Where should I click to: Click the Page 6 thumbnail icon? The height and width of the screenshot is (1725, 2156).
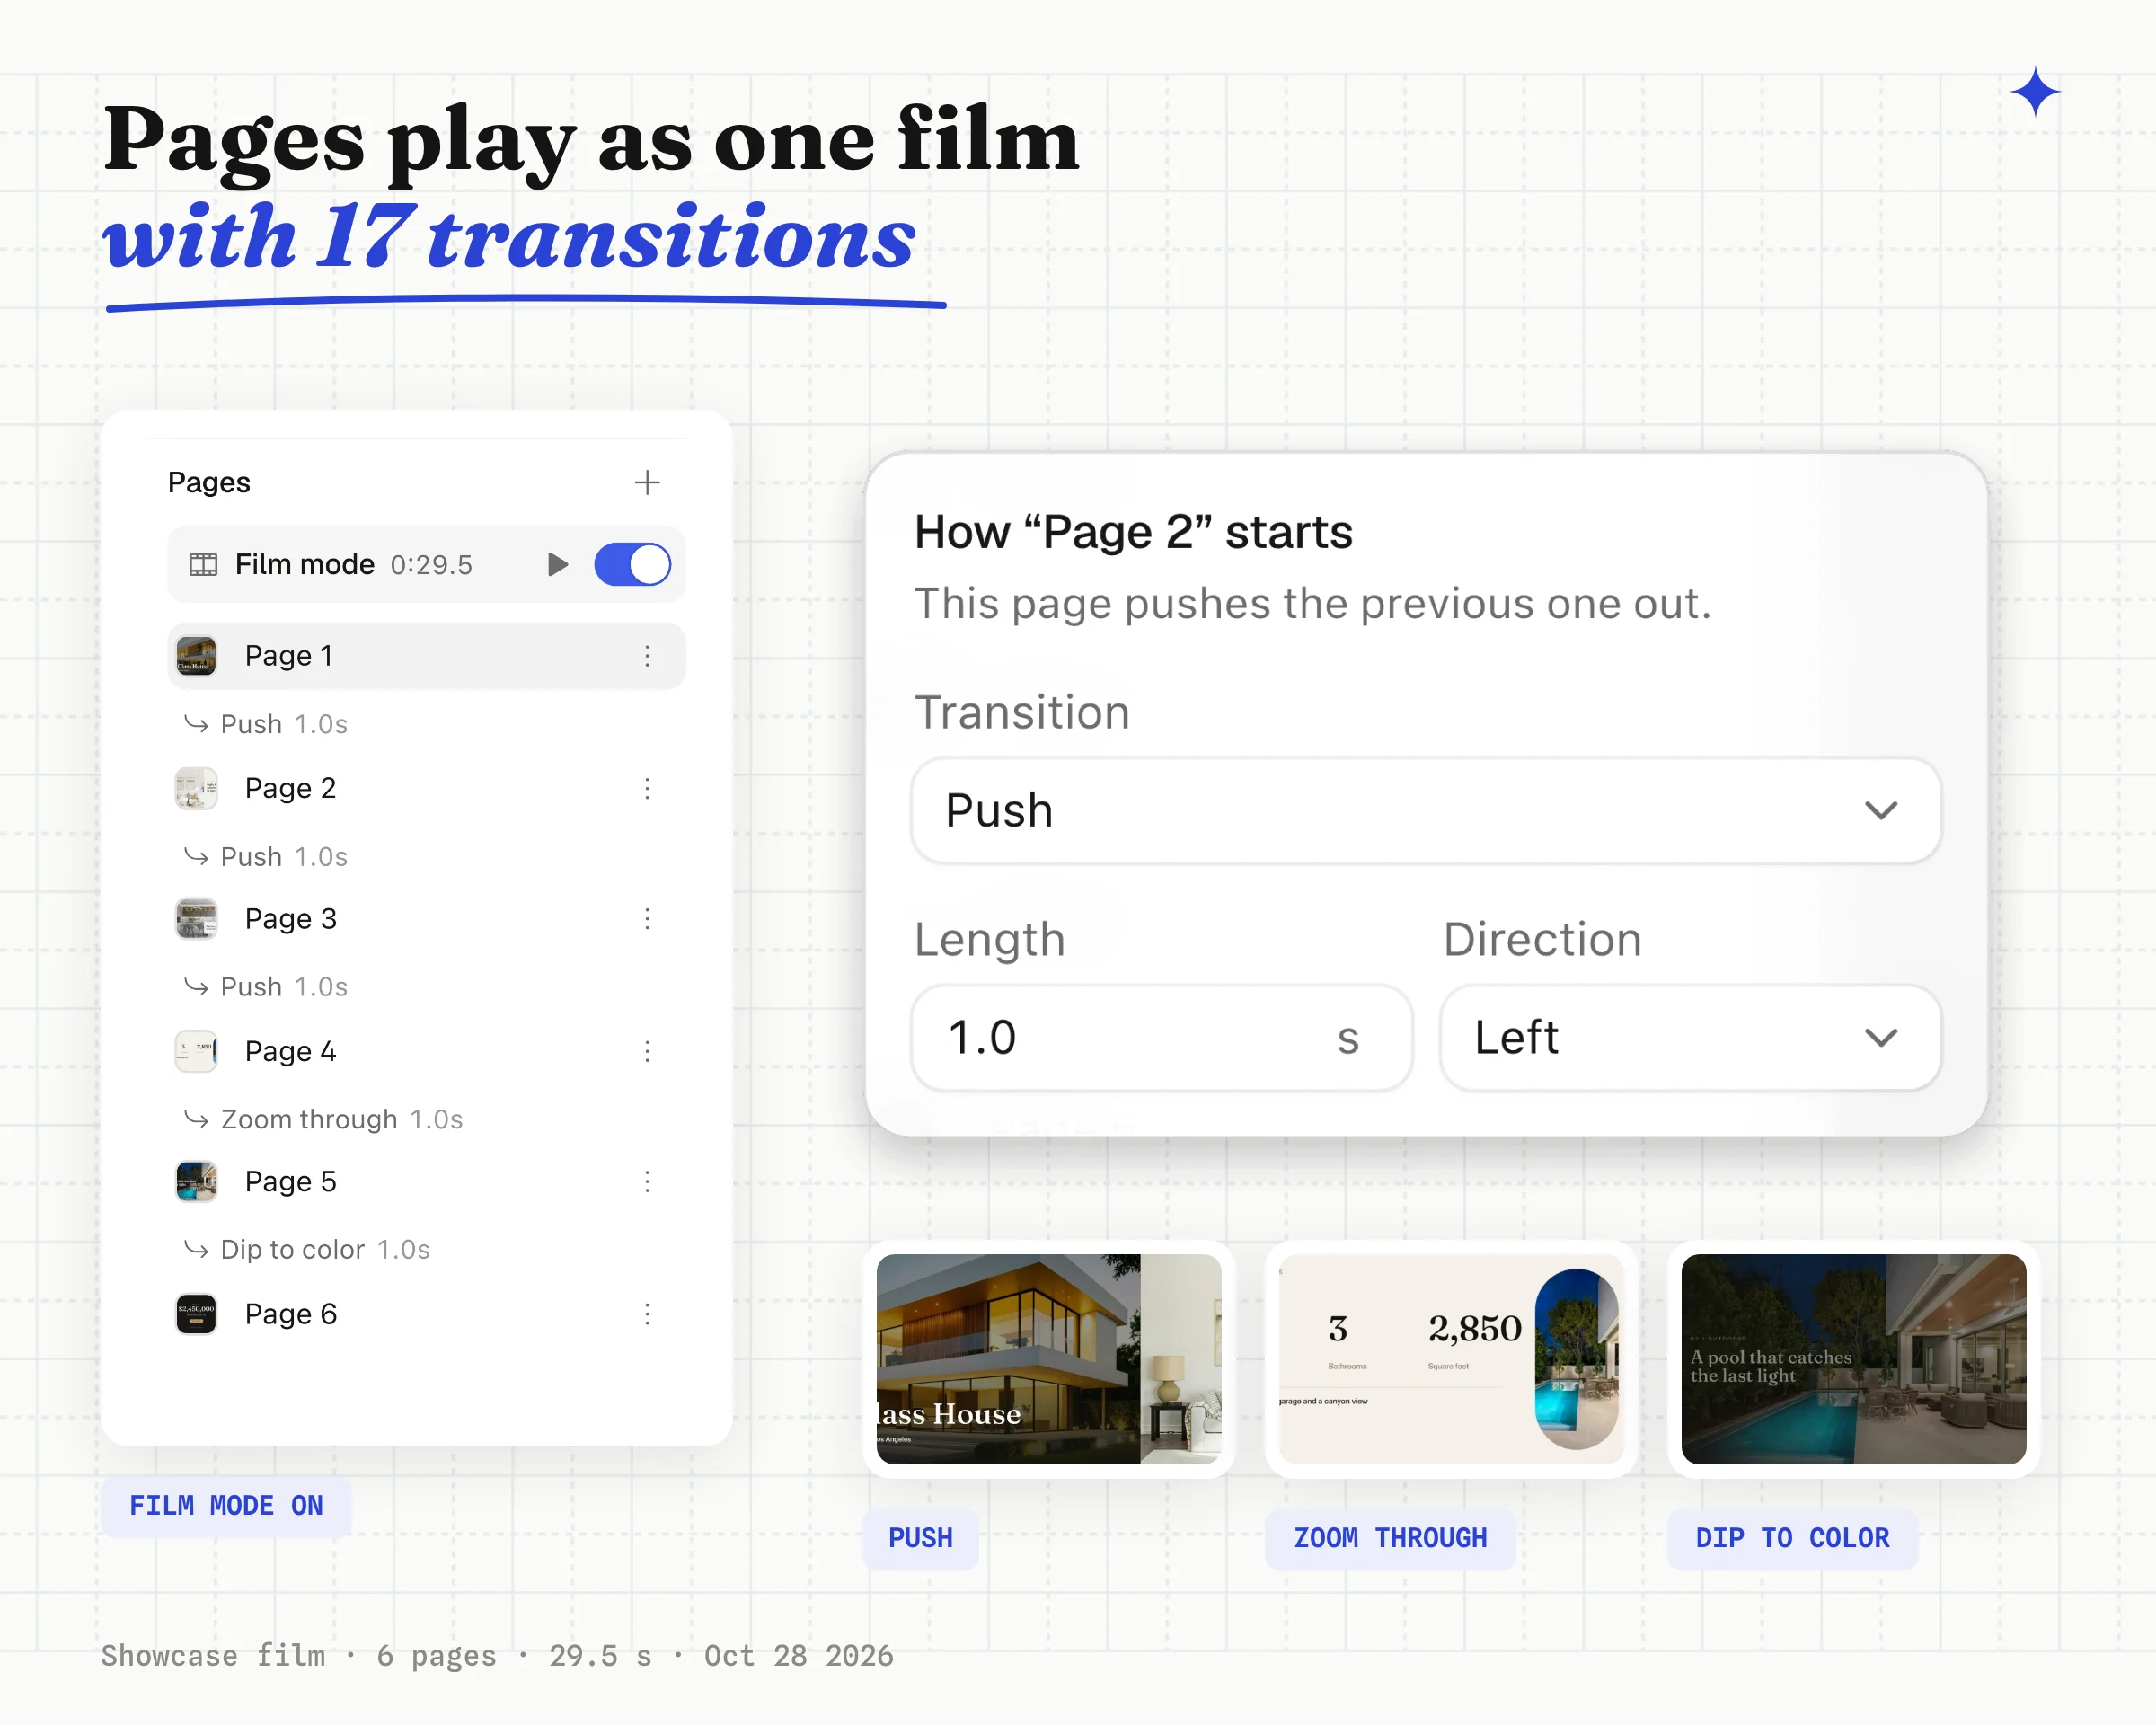tap(196, 1314)
